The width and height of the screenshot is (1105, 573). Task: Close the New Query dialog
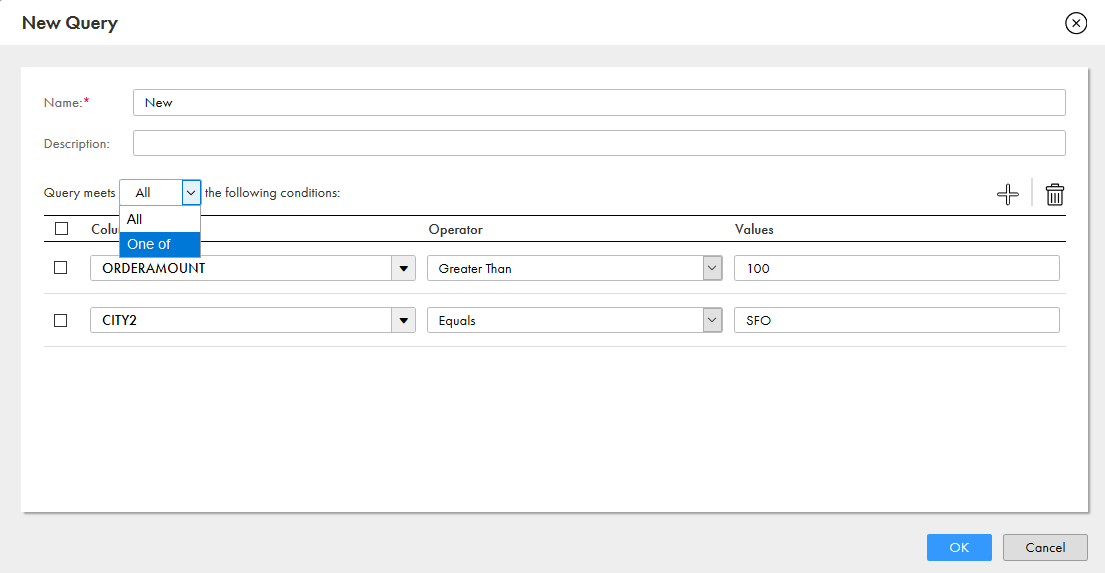tap(1076, 23)
